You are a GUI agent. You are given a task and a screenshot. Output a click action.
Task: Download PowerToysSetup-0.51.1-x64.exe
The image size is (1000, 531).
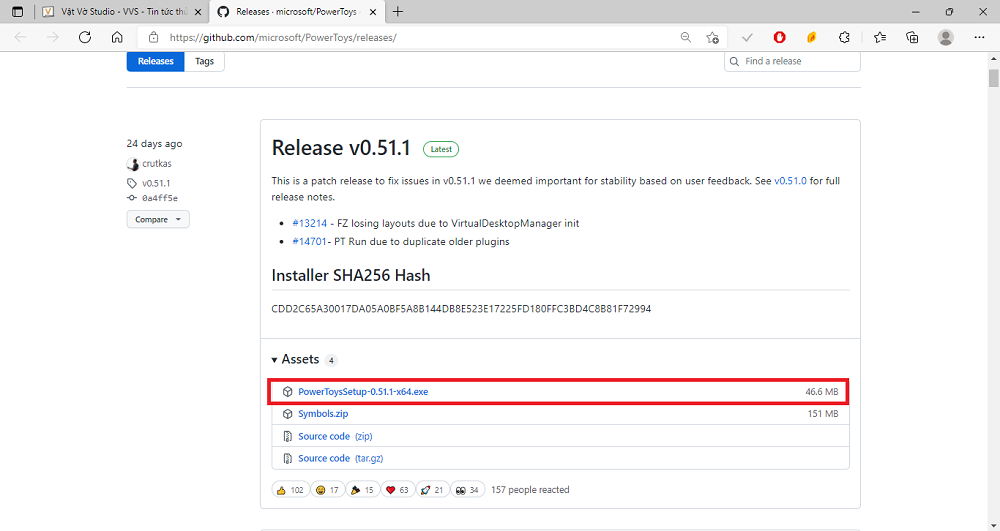(x=363, y=392)
